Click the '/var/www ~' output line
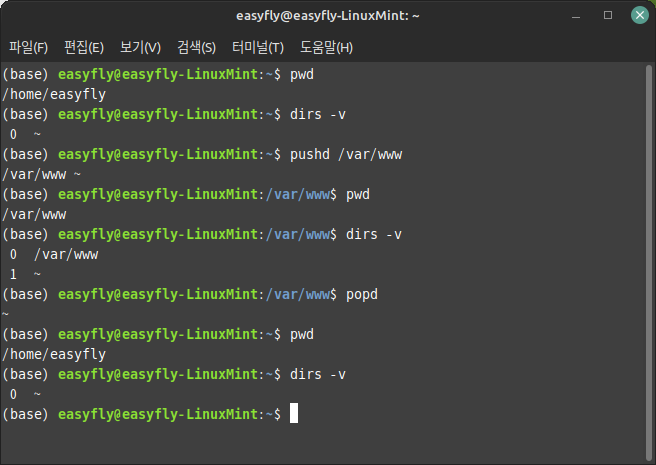This screenshot has height=465, width=656. (x=41, y=175)
